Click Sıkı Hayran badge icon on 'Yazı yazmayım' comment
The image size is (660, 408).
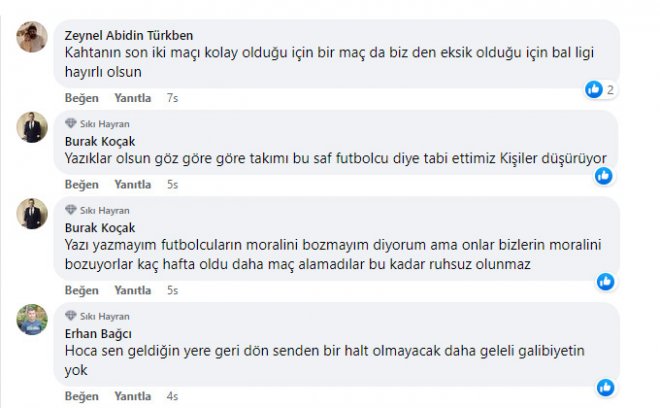70,209
